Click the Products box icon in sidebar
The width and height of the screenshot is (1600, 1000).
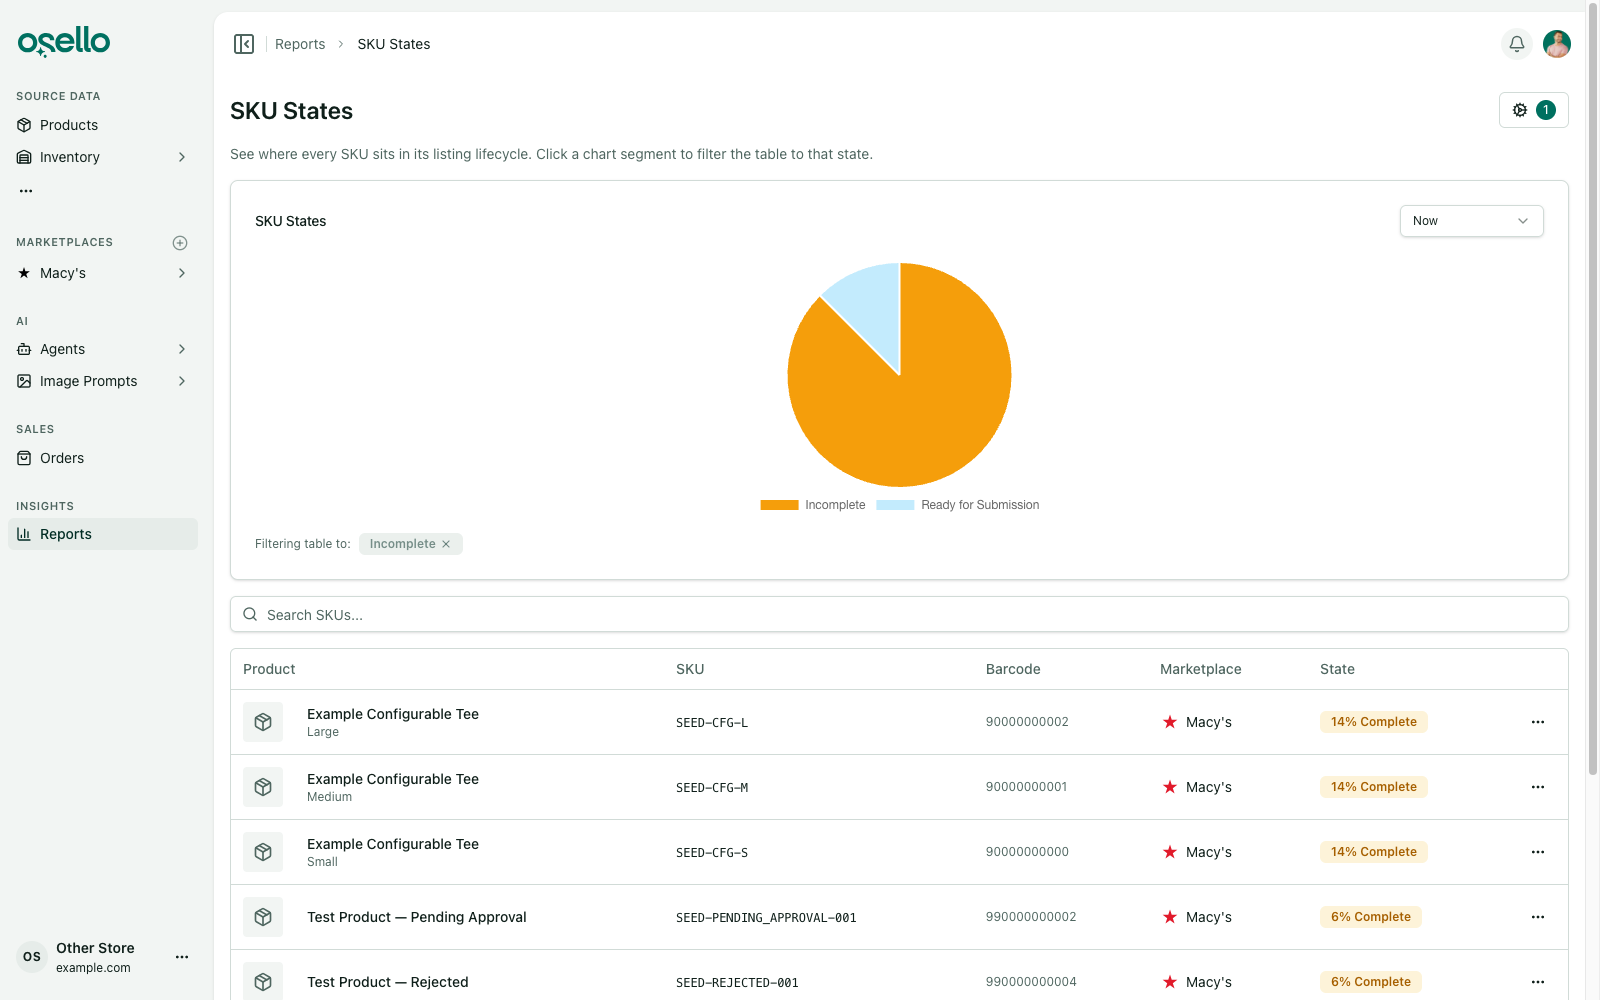coord(24,125)
